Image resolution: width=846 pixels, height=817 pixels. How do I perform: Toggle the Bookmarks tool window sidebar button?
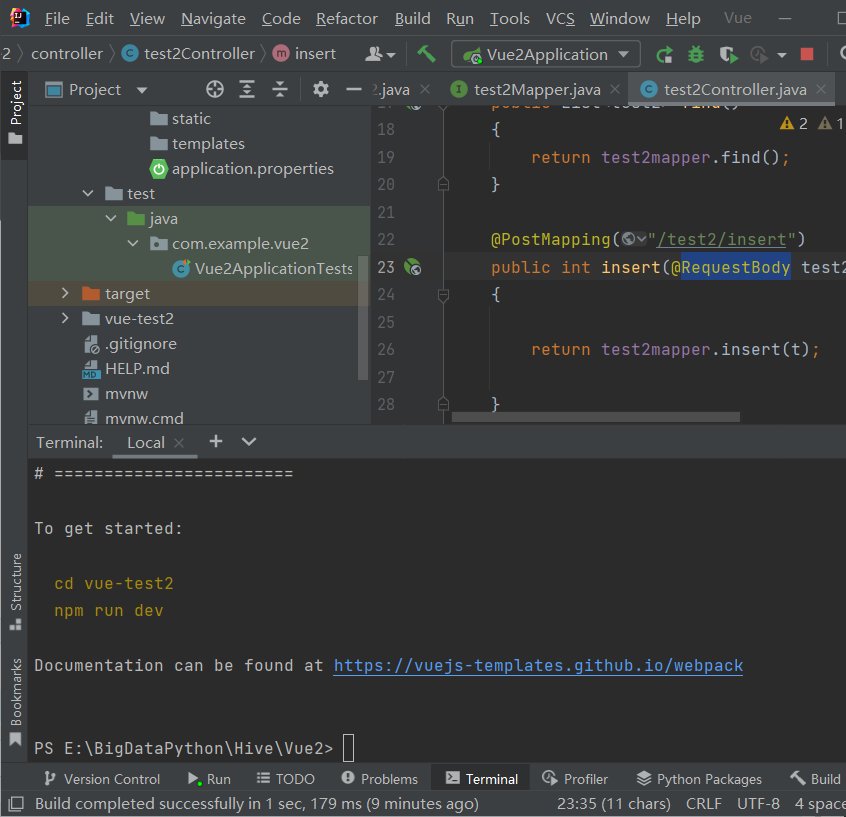(15, 702)
